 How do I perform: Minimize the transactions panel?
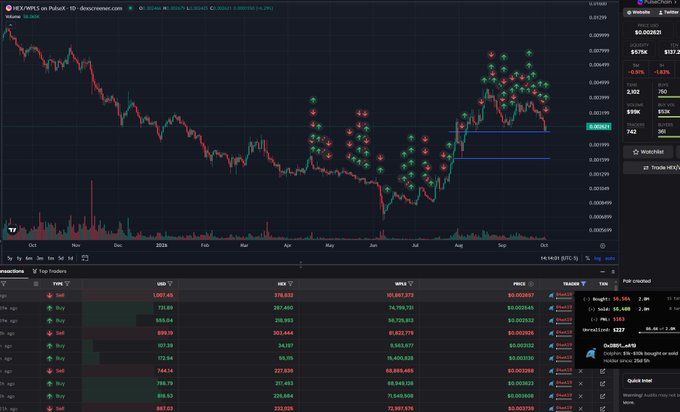(602, 271)
